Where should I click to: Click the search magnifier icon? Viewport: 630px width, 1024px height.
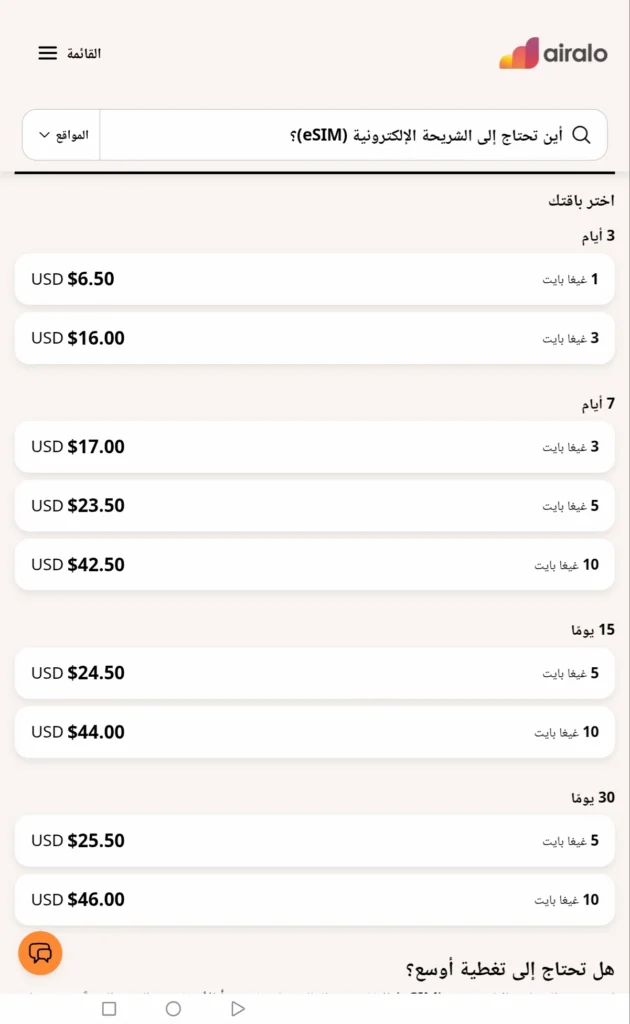click(x=583, y=134)
